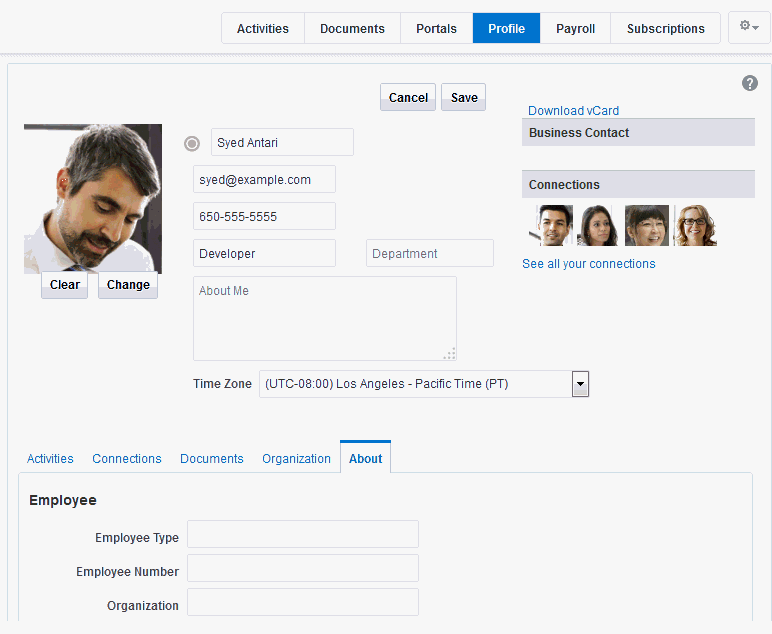Download the vCard link

(573, 111)
